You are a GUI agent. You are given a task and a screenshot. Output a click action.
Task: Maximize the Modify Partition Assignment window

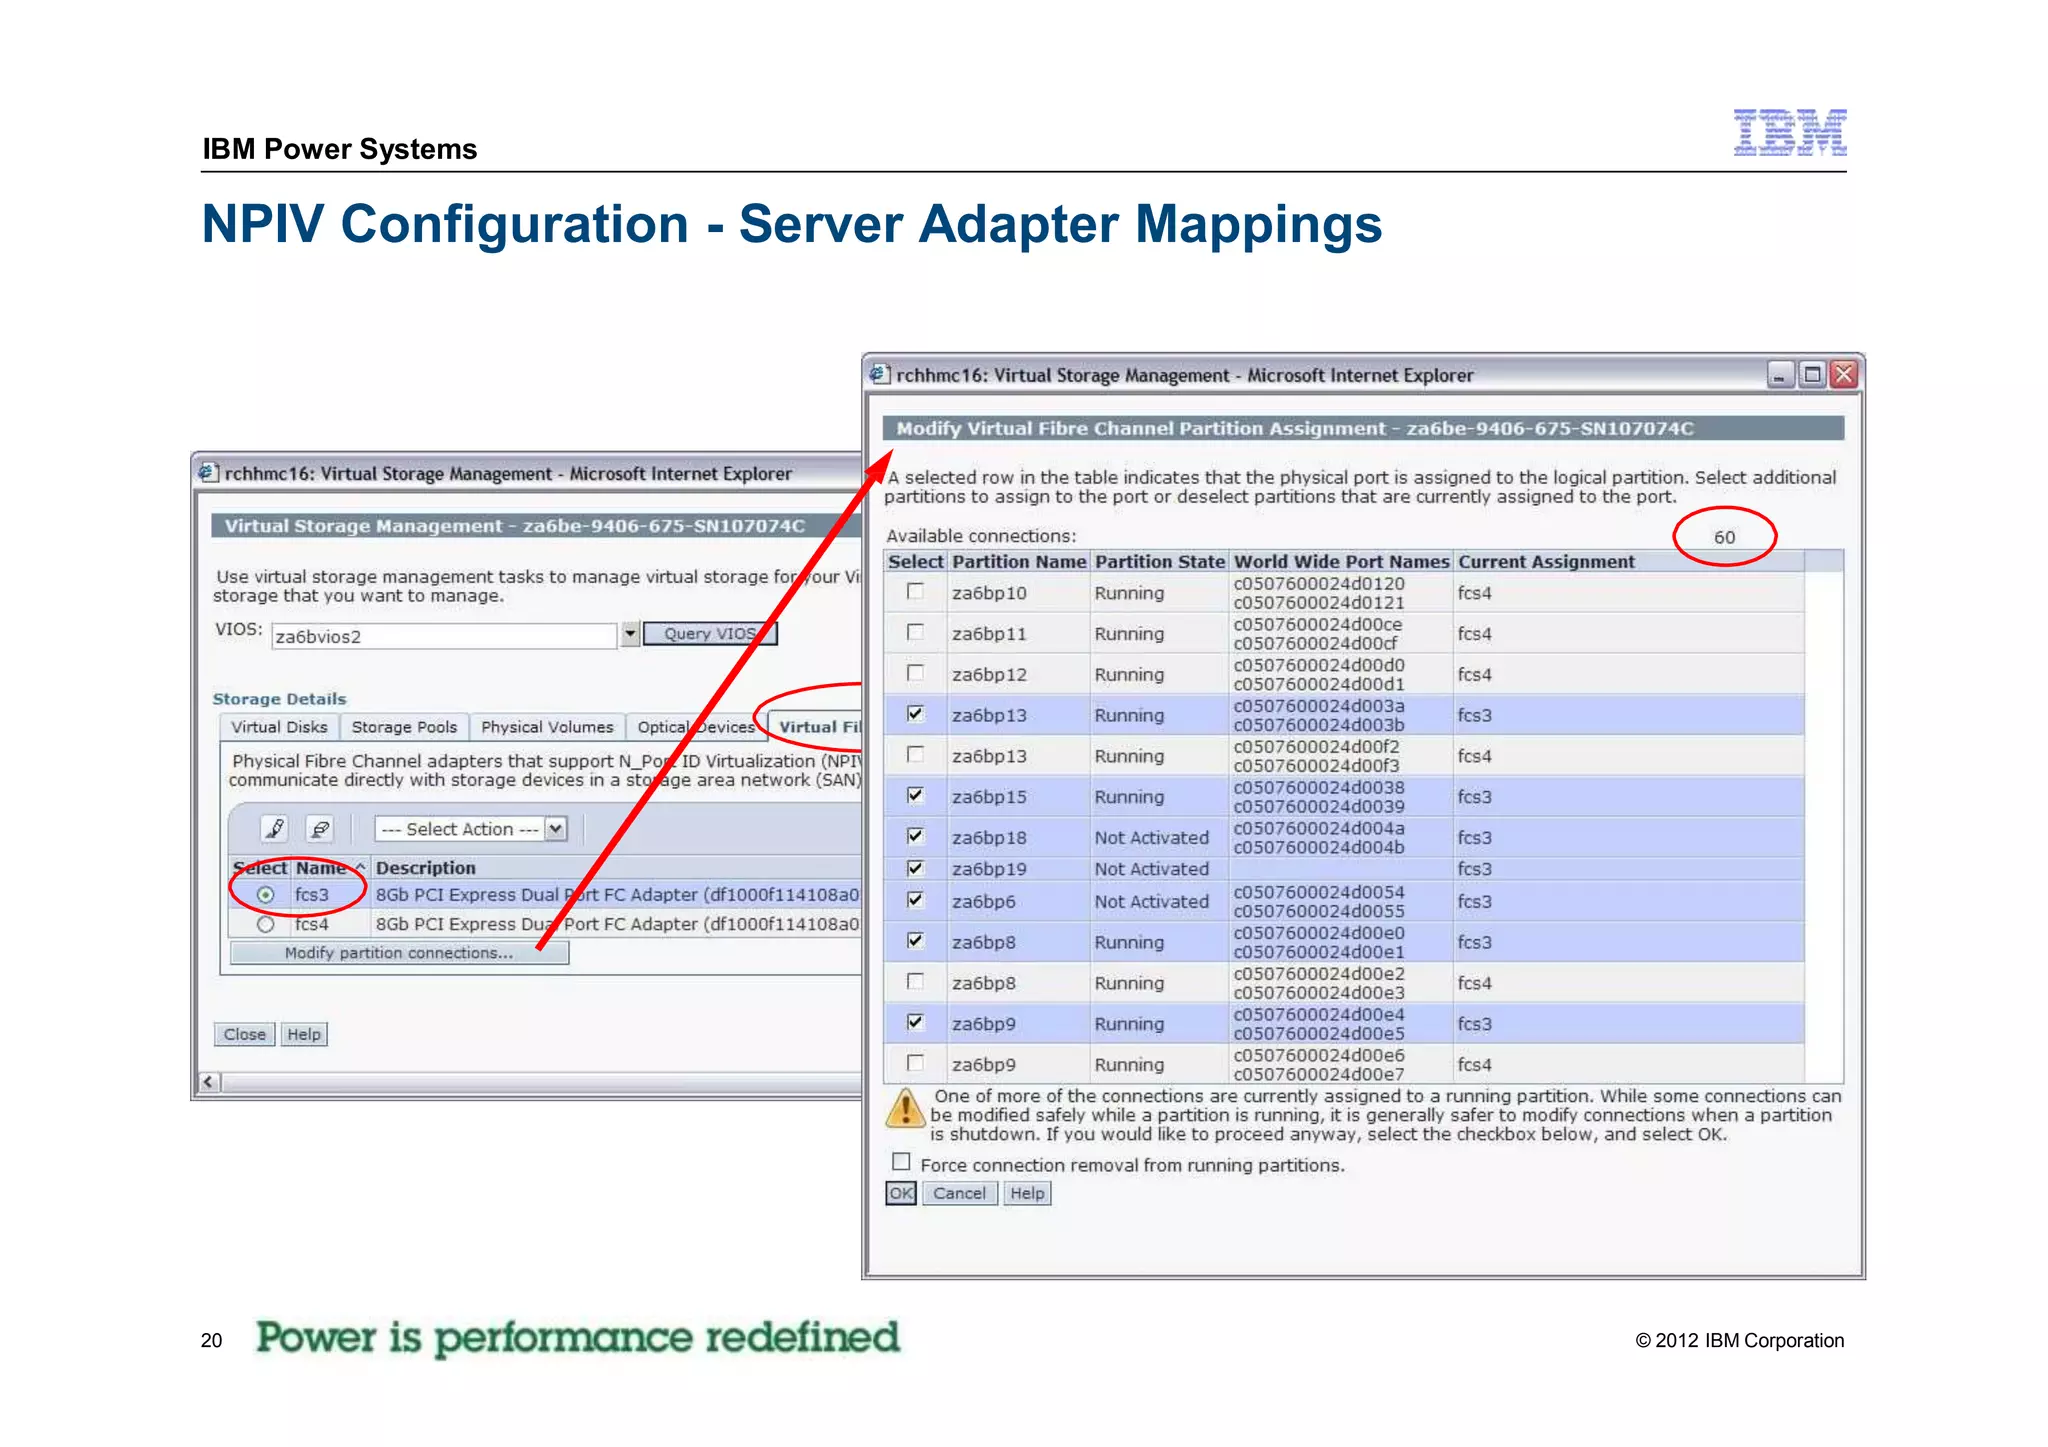tap(1812, 375)
